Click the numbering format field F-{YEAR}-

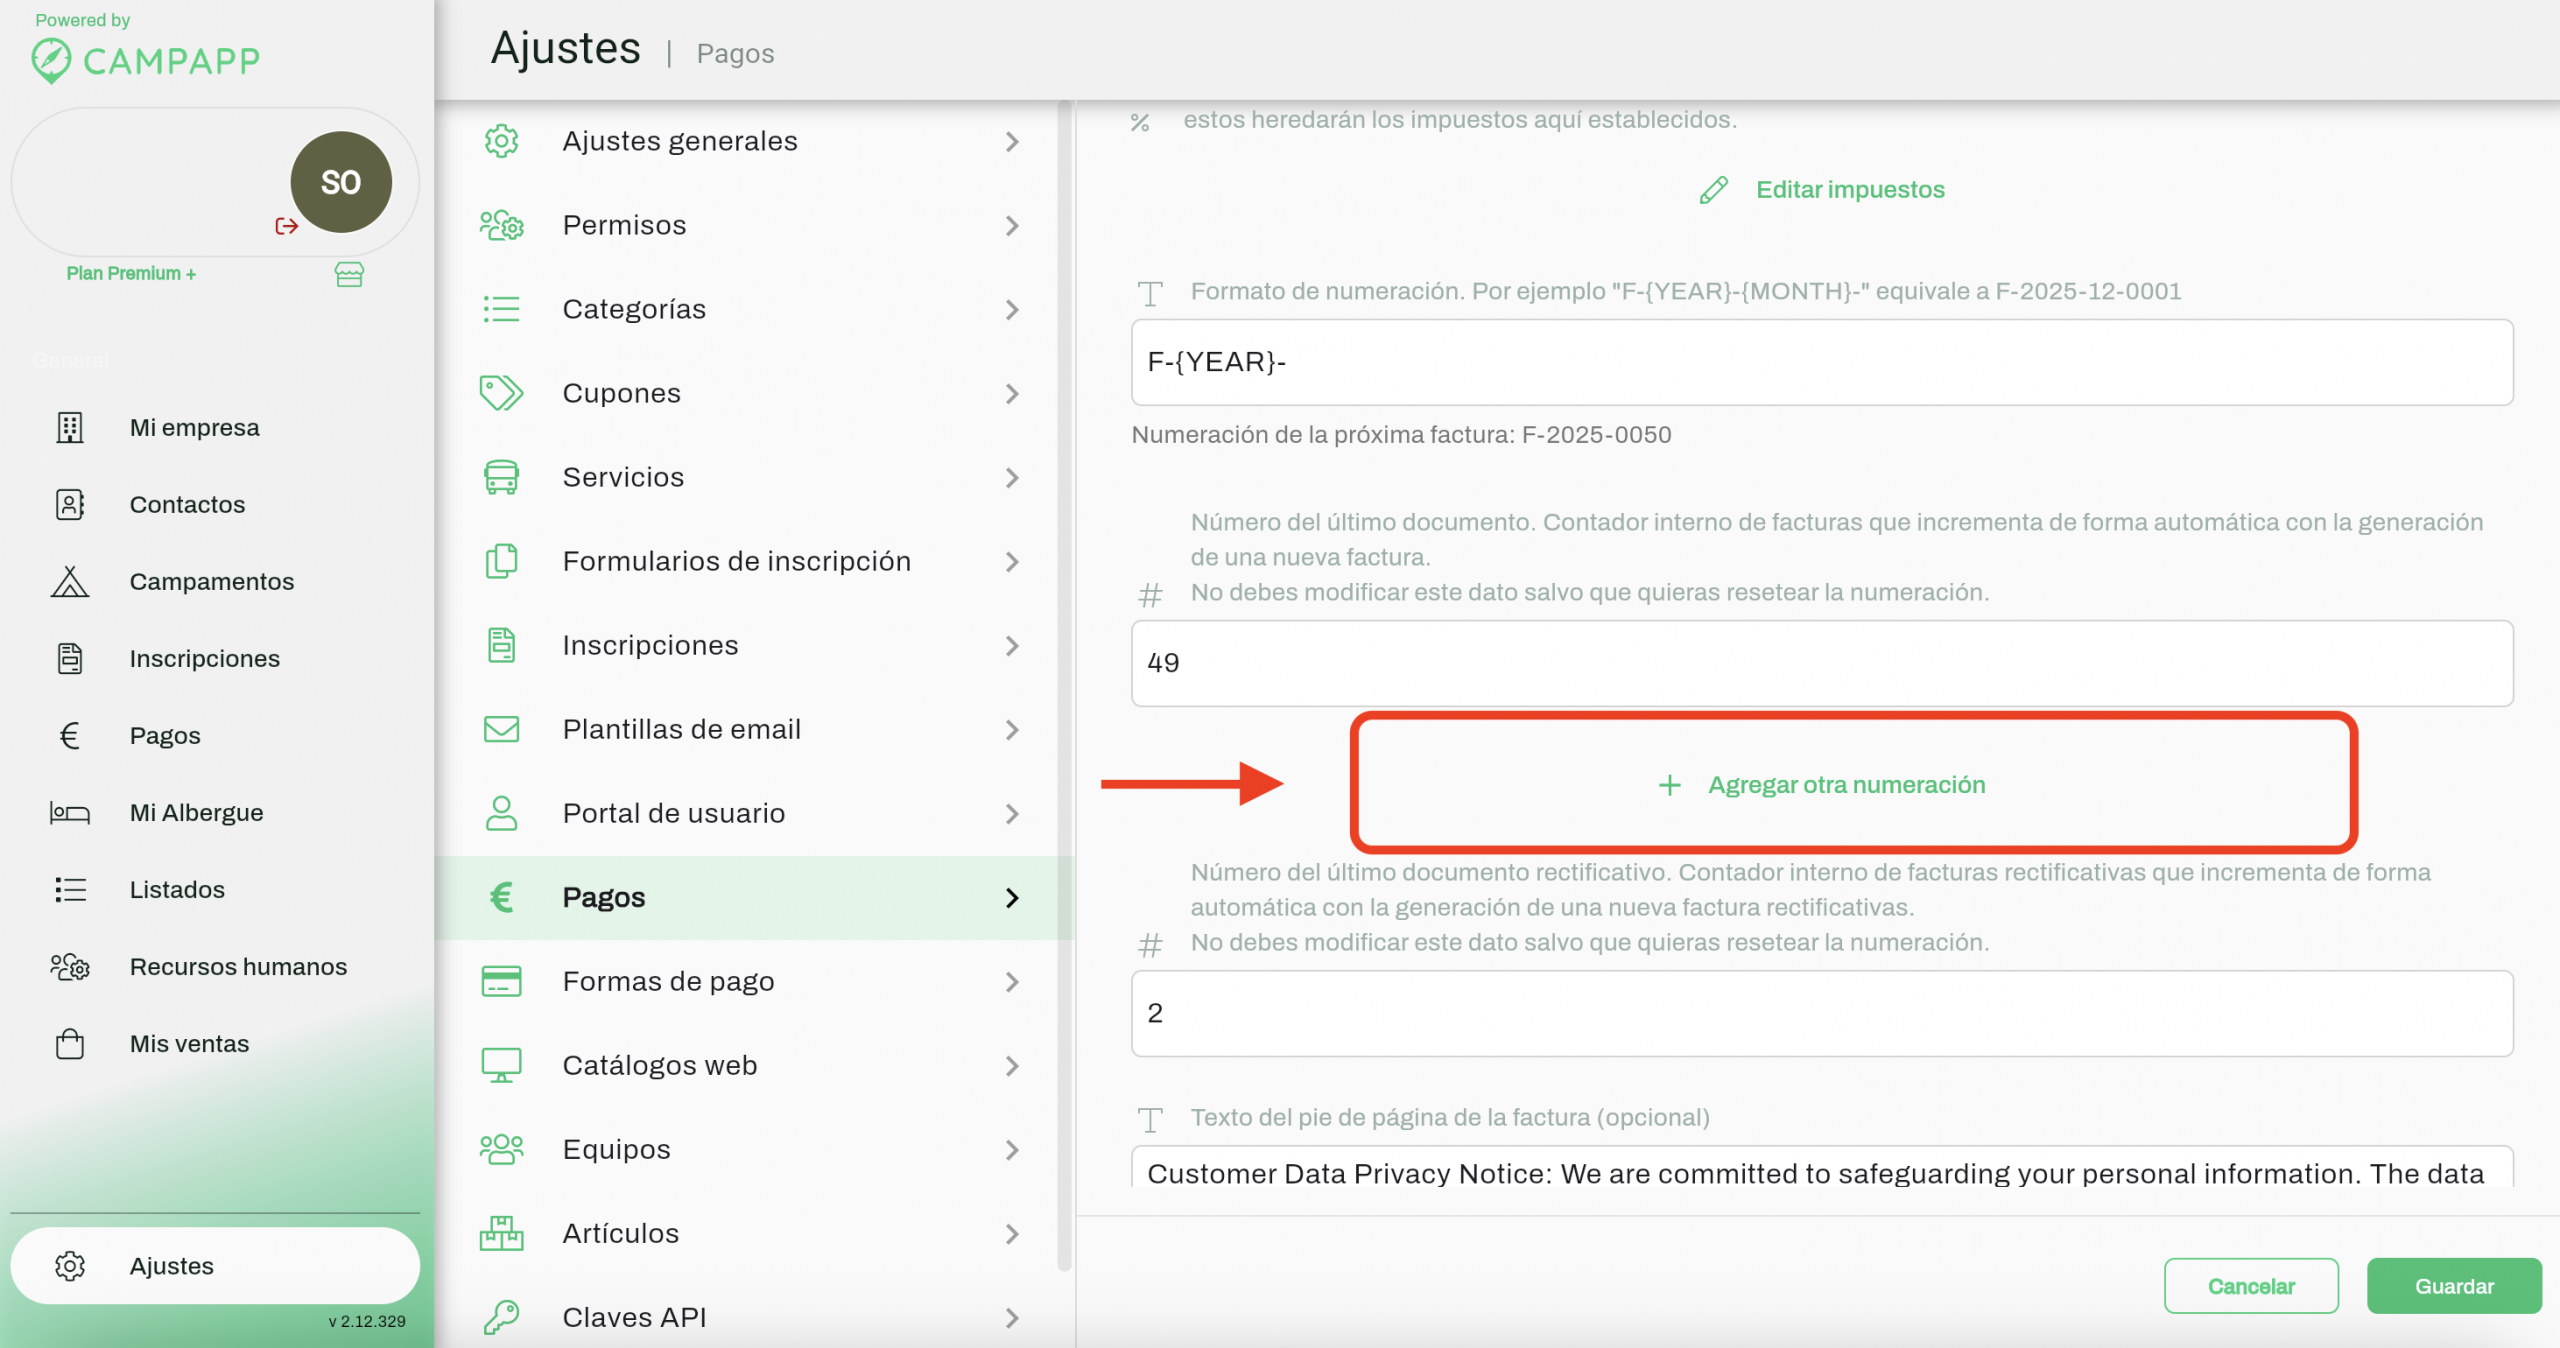(1821, 362)
